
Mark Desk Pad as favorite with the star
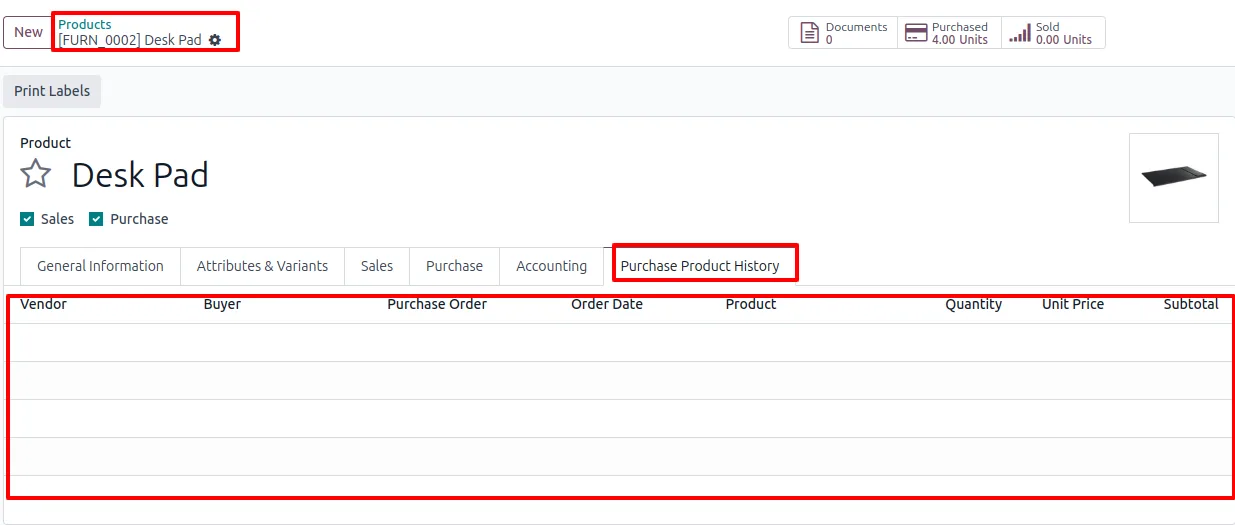[36, 174]
